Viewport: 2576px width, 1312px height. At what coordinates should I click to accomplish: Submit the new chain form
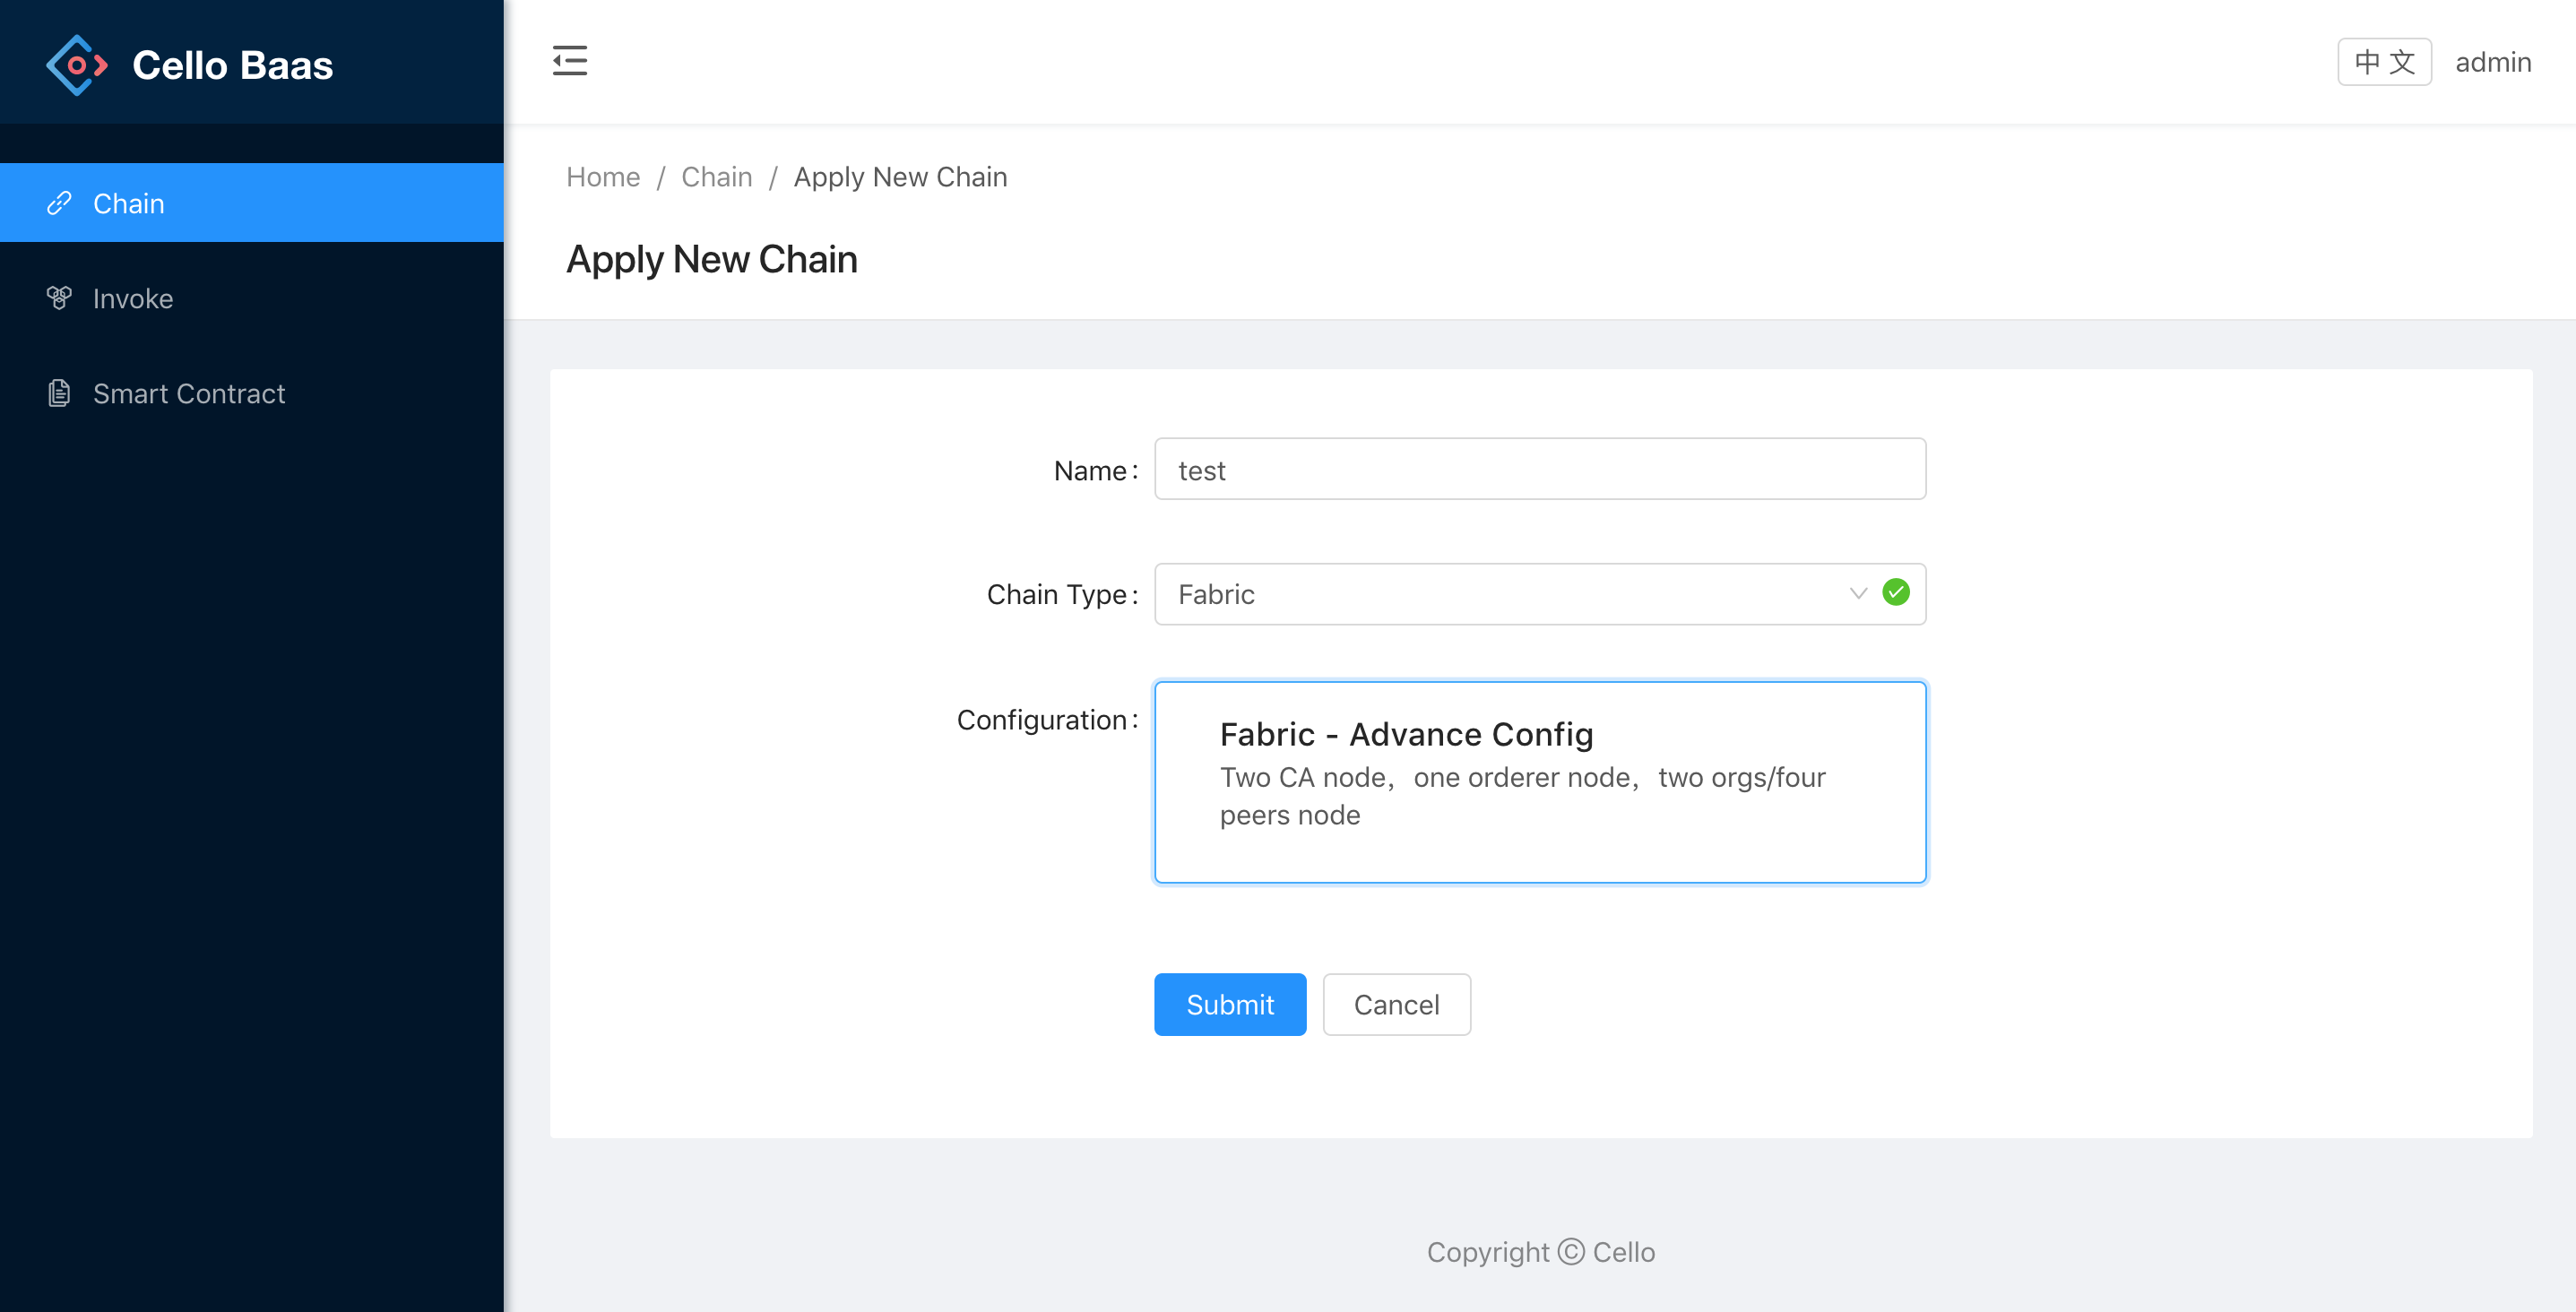[x=1230, y=1004]
